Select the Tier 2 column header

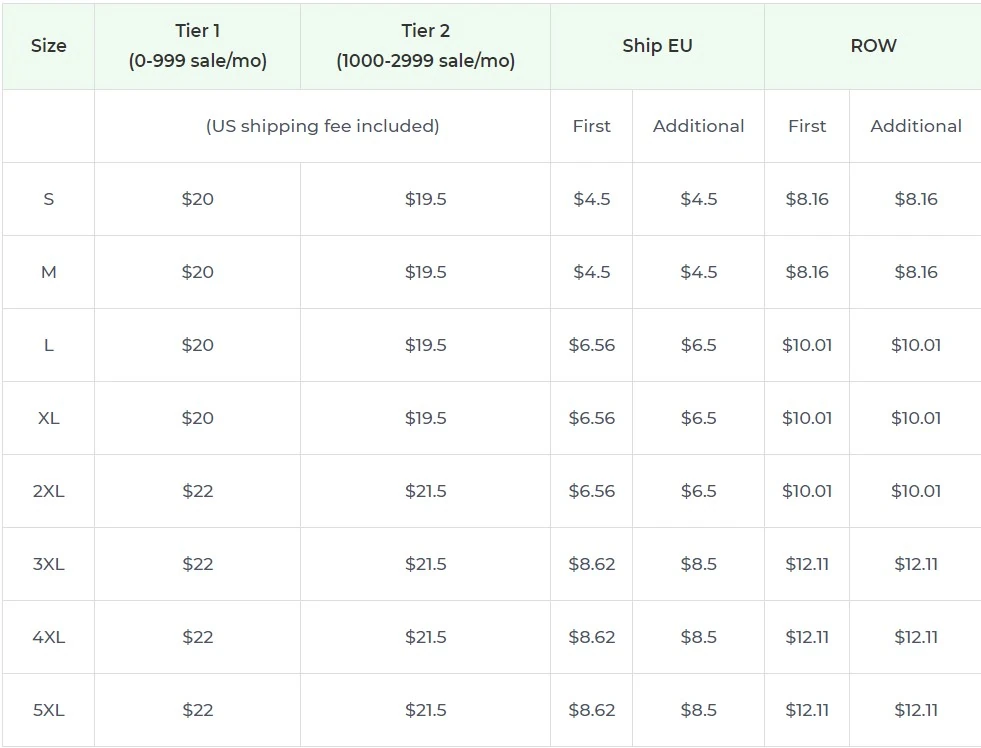(x=425, y=46)
